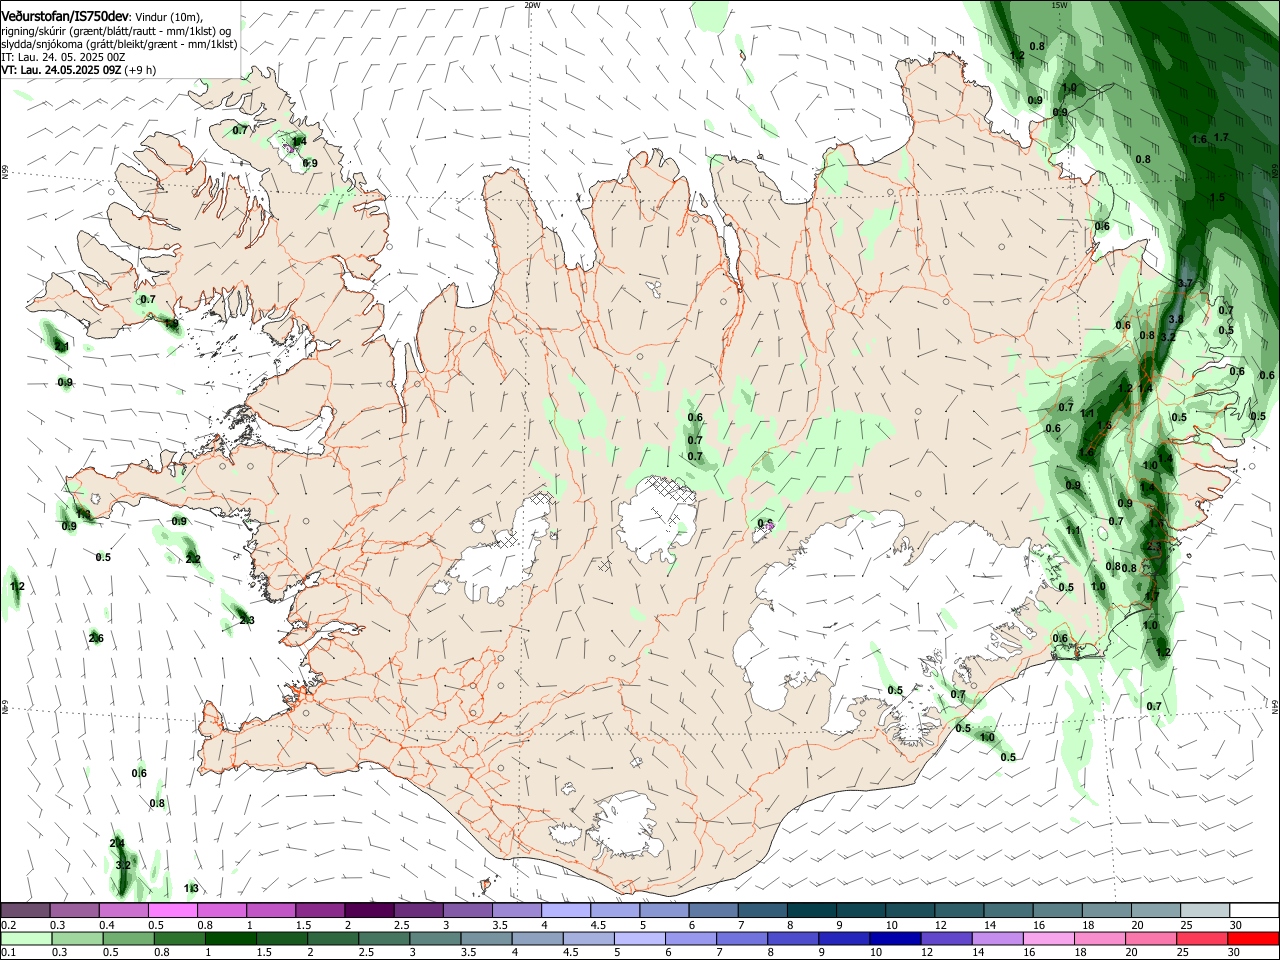Screen dimensions: 1280x960
Task: Click the deep navy blue rain swatch labeled 10
Action: tap(895, 939)
